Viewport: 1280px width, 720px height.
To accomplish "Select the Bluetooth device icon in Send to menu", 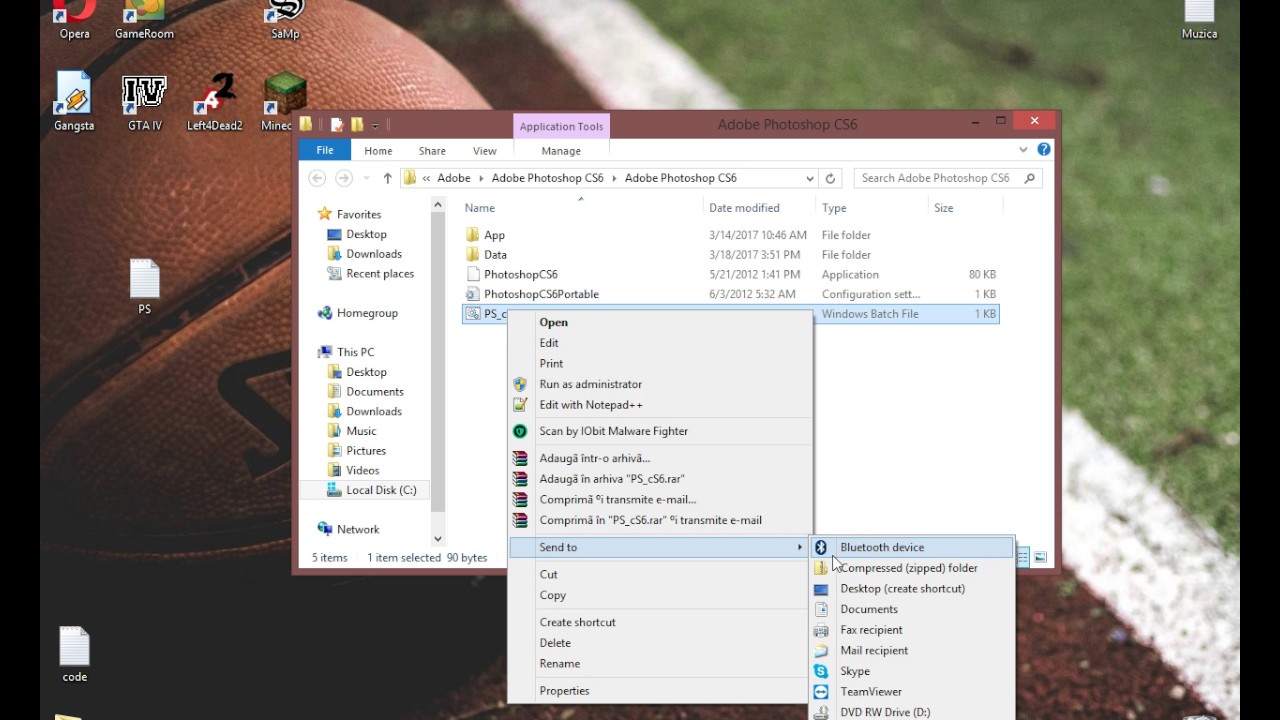I will tap(820, 547).
